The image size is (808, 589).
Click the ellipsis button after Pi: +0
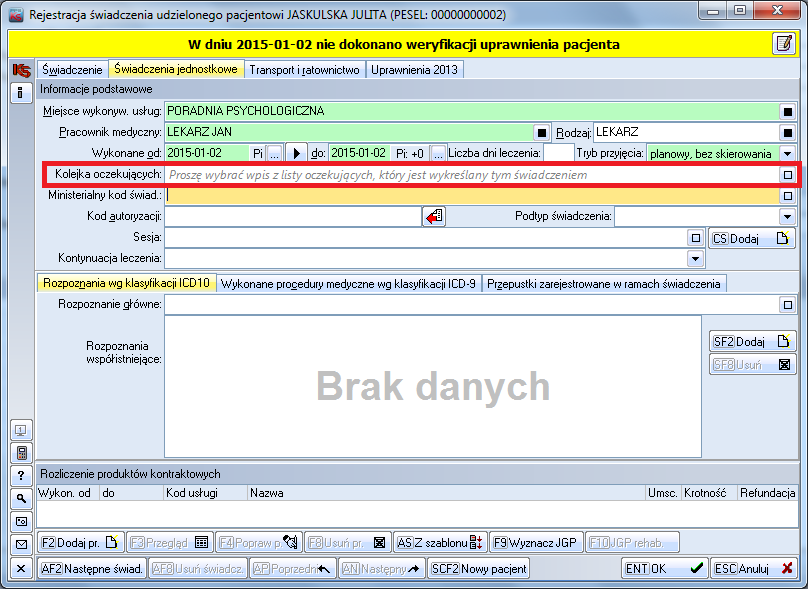pos(438,154)
